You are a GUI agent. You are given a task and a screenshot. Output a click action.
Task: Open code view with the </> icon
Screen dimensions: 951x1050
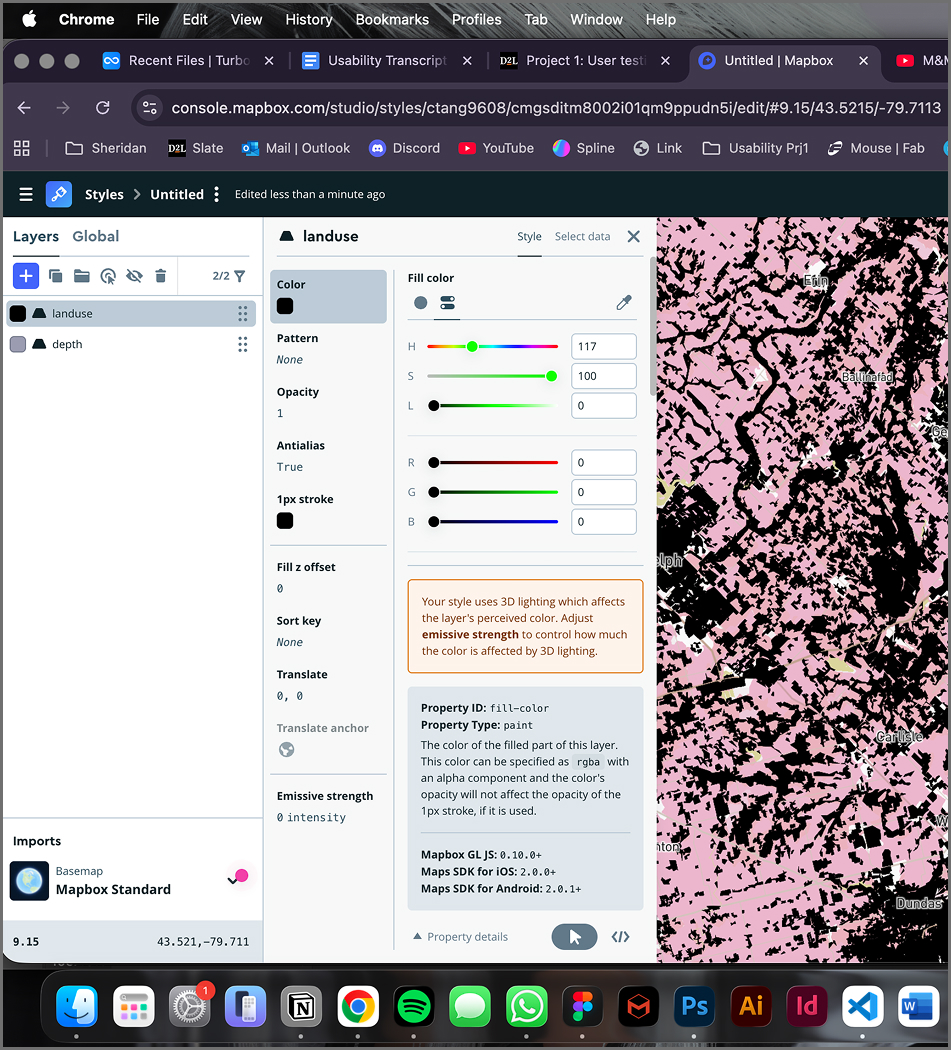620,937
